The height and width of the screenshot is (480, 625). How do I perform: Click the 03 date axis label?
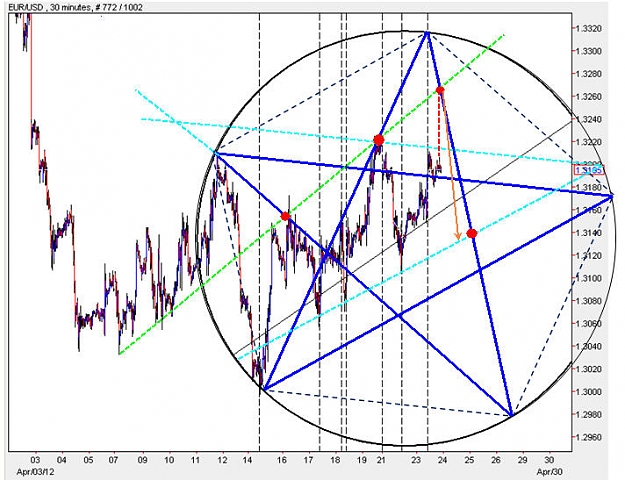click(35, 460)
